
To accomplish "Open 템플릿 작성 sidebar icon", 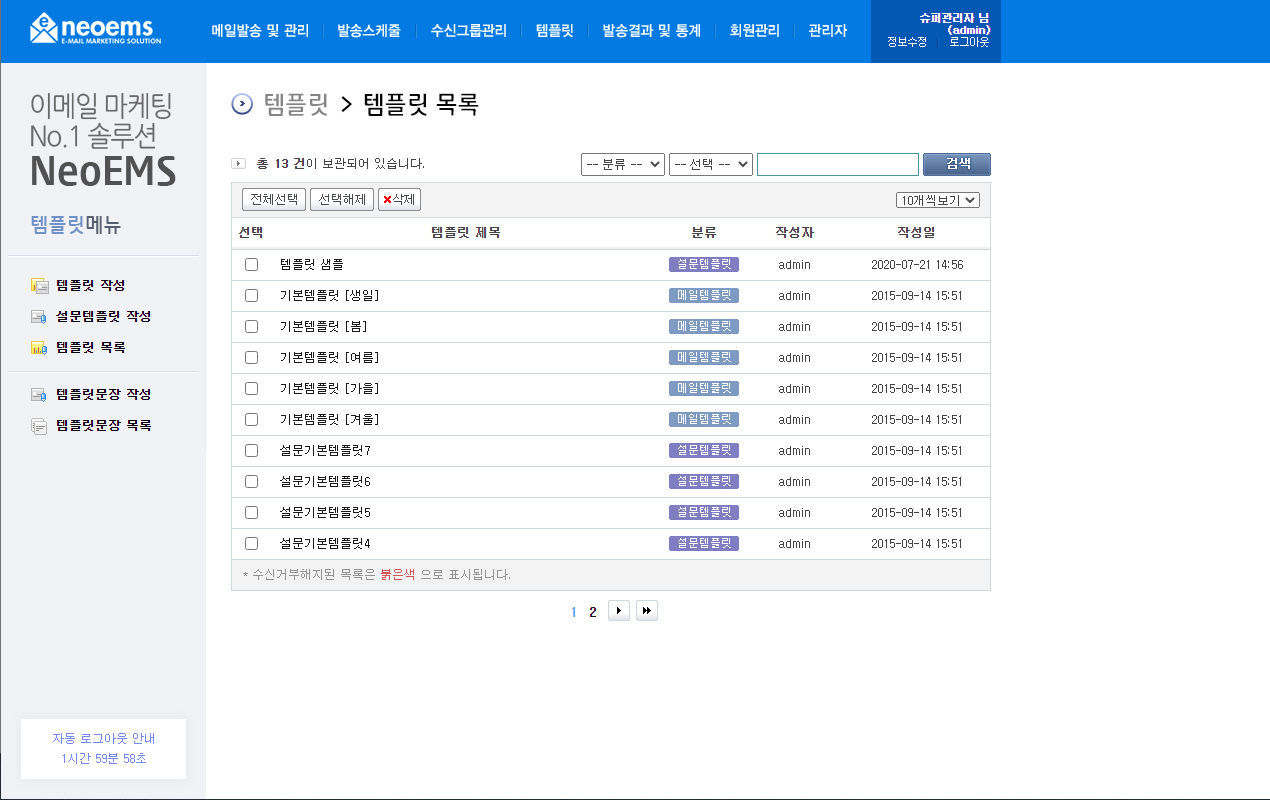I will (x=39, y=286).
